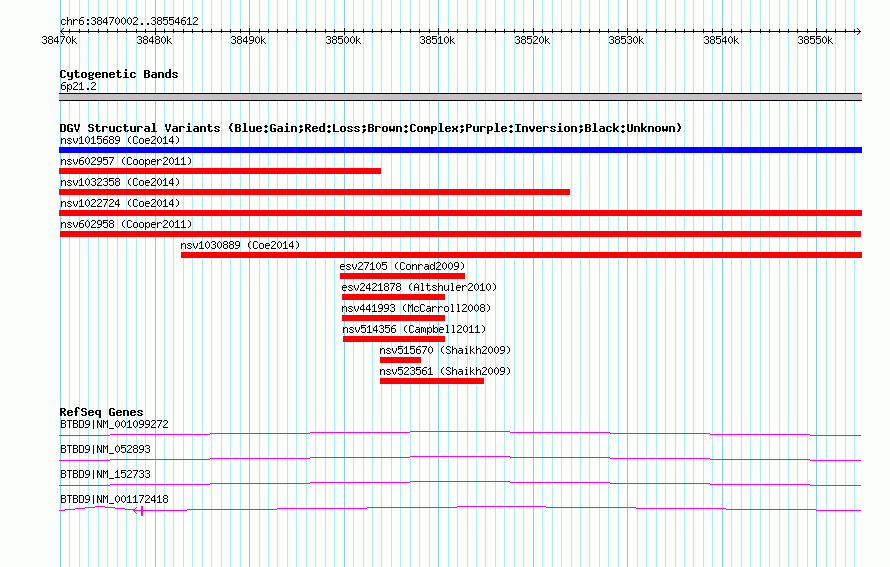Click the red nsv1032358 loss bar
Image resolution: width=890 pixels, height=567 pixels.
click(314, 192)
